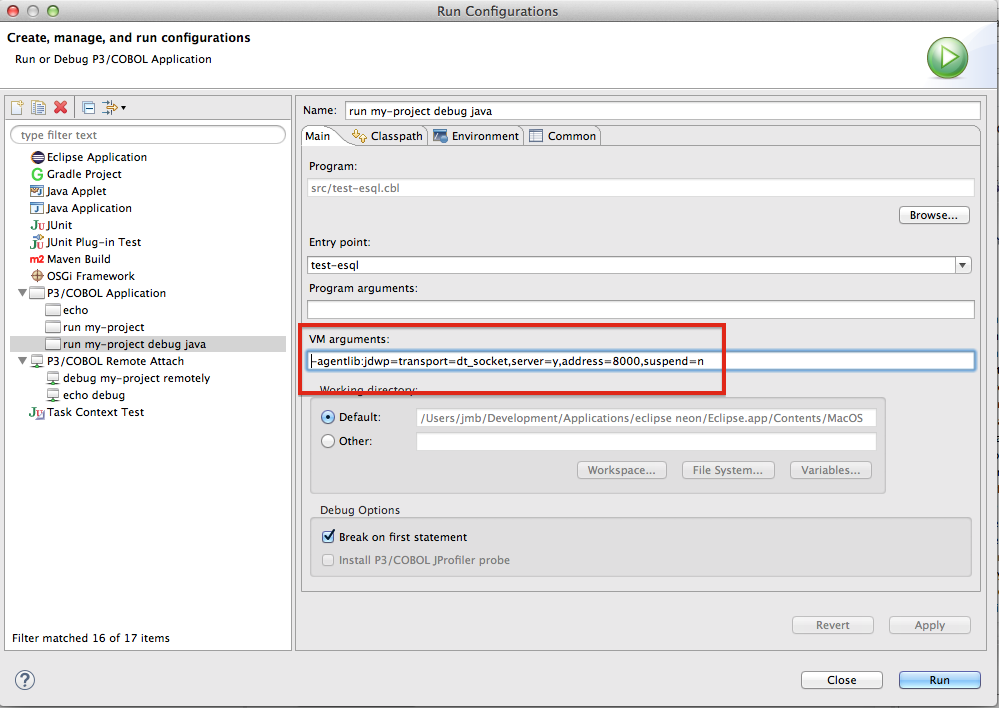
Task: Click the Apply button
Action: pos(930,625)
